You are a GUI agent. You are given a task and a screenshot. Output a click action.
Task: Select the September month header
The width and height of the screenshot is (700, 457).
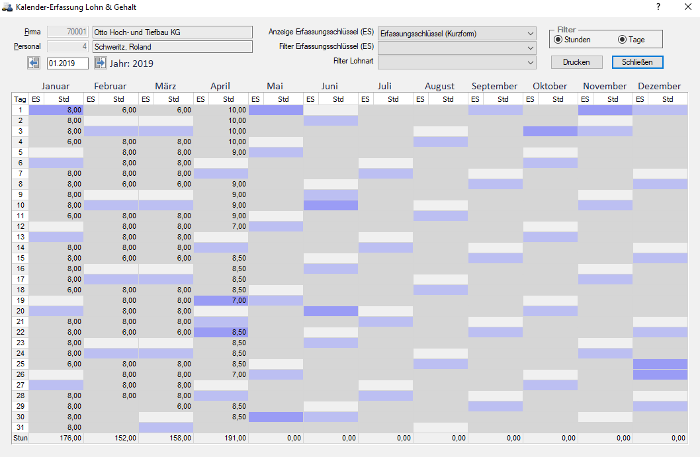(x=495, y=86)
